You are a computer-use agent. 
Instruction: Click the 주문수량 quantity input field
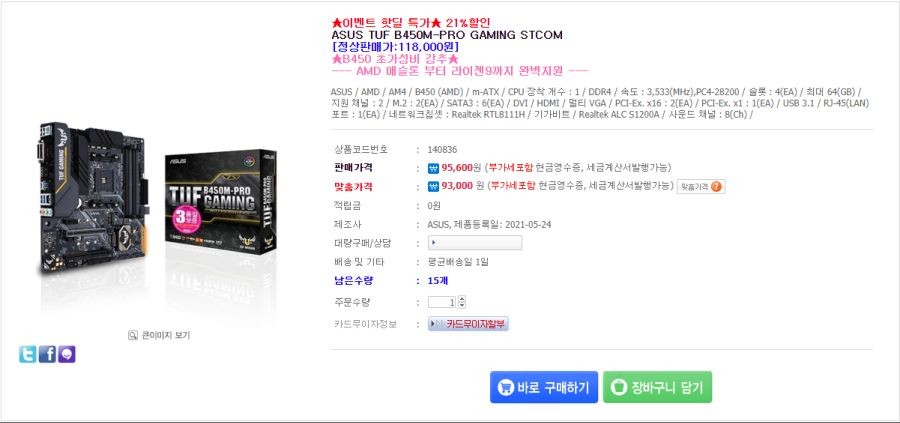click(443, 302)
